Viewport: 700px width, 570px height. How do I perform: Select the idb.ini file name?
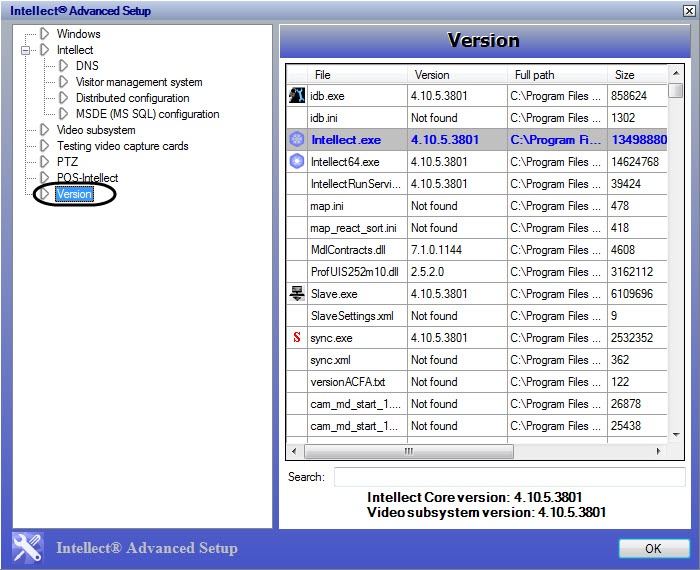pos(324,118)
